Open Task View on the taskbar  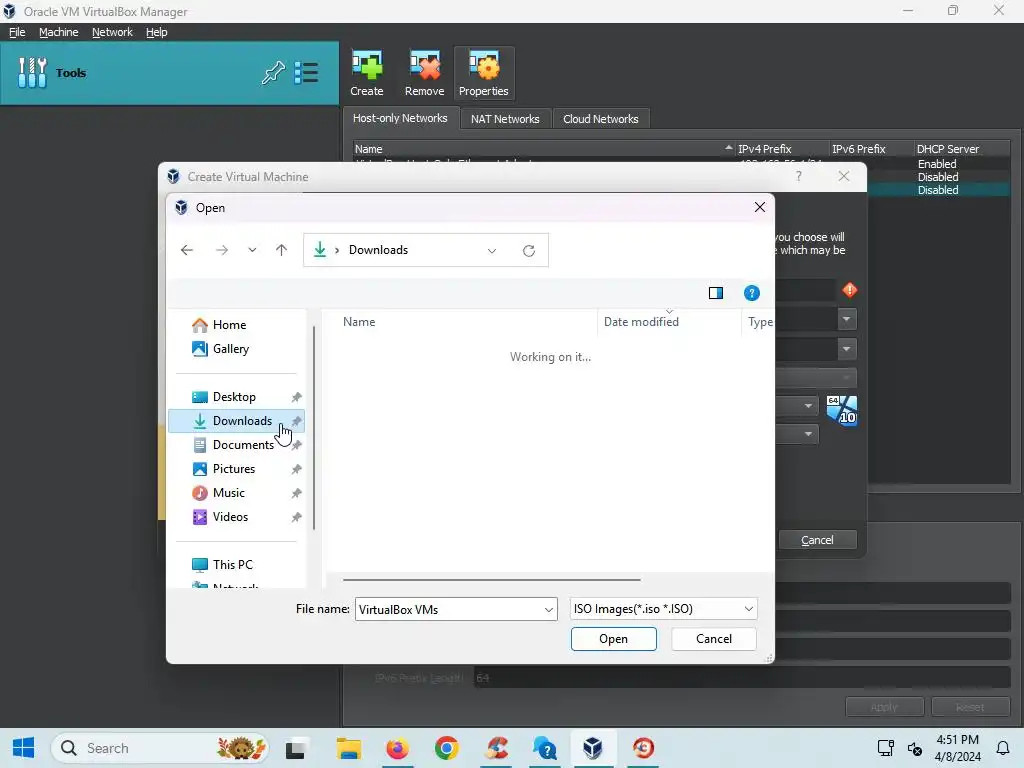pos(296,748)
